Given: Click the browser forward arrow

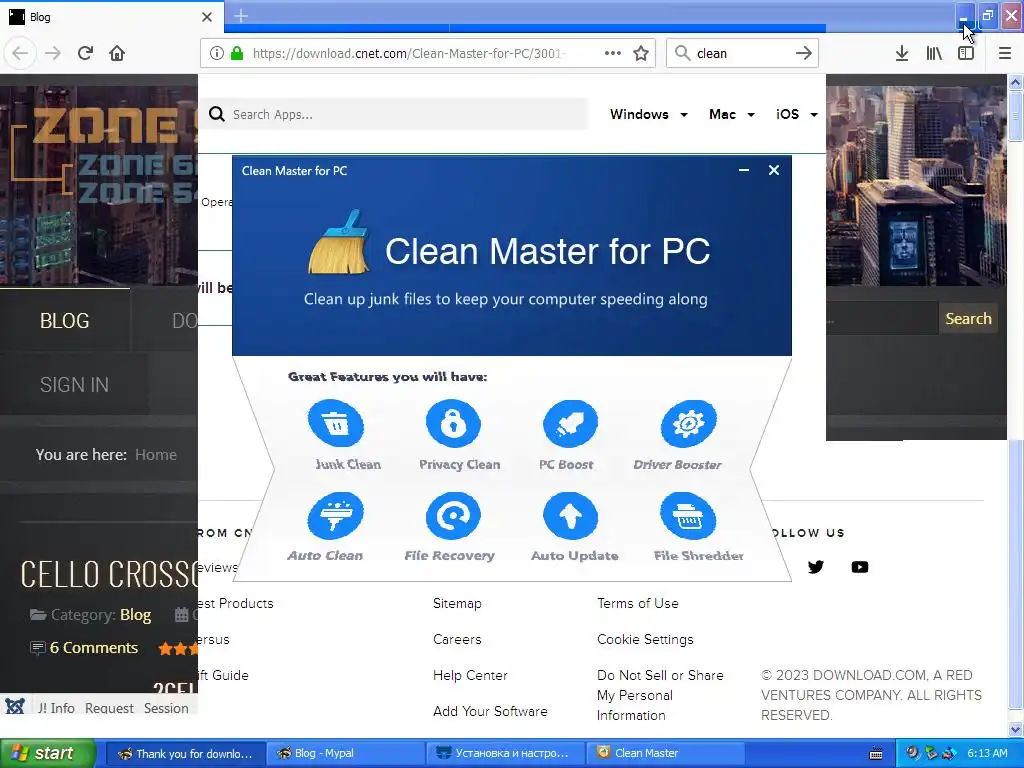Looking at the screenshot, I should point(53,53).
